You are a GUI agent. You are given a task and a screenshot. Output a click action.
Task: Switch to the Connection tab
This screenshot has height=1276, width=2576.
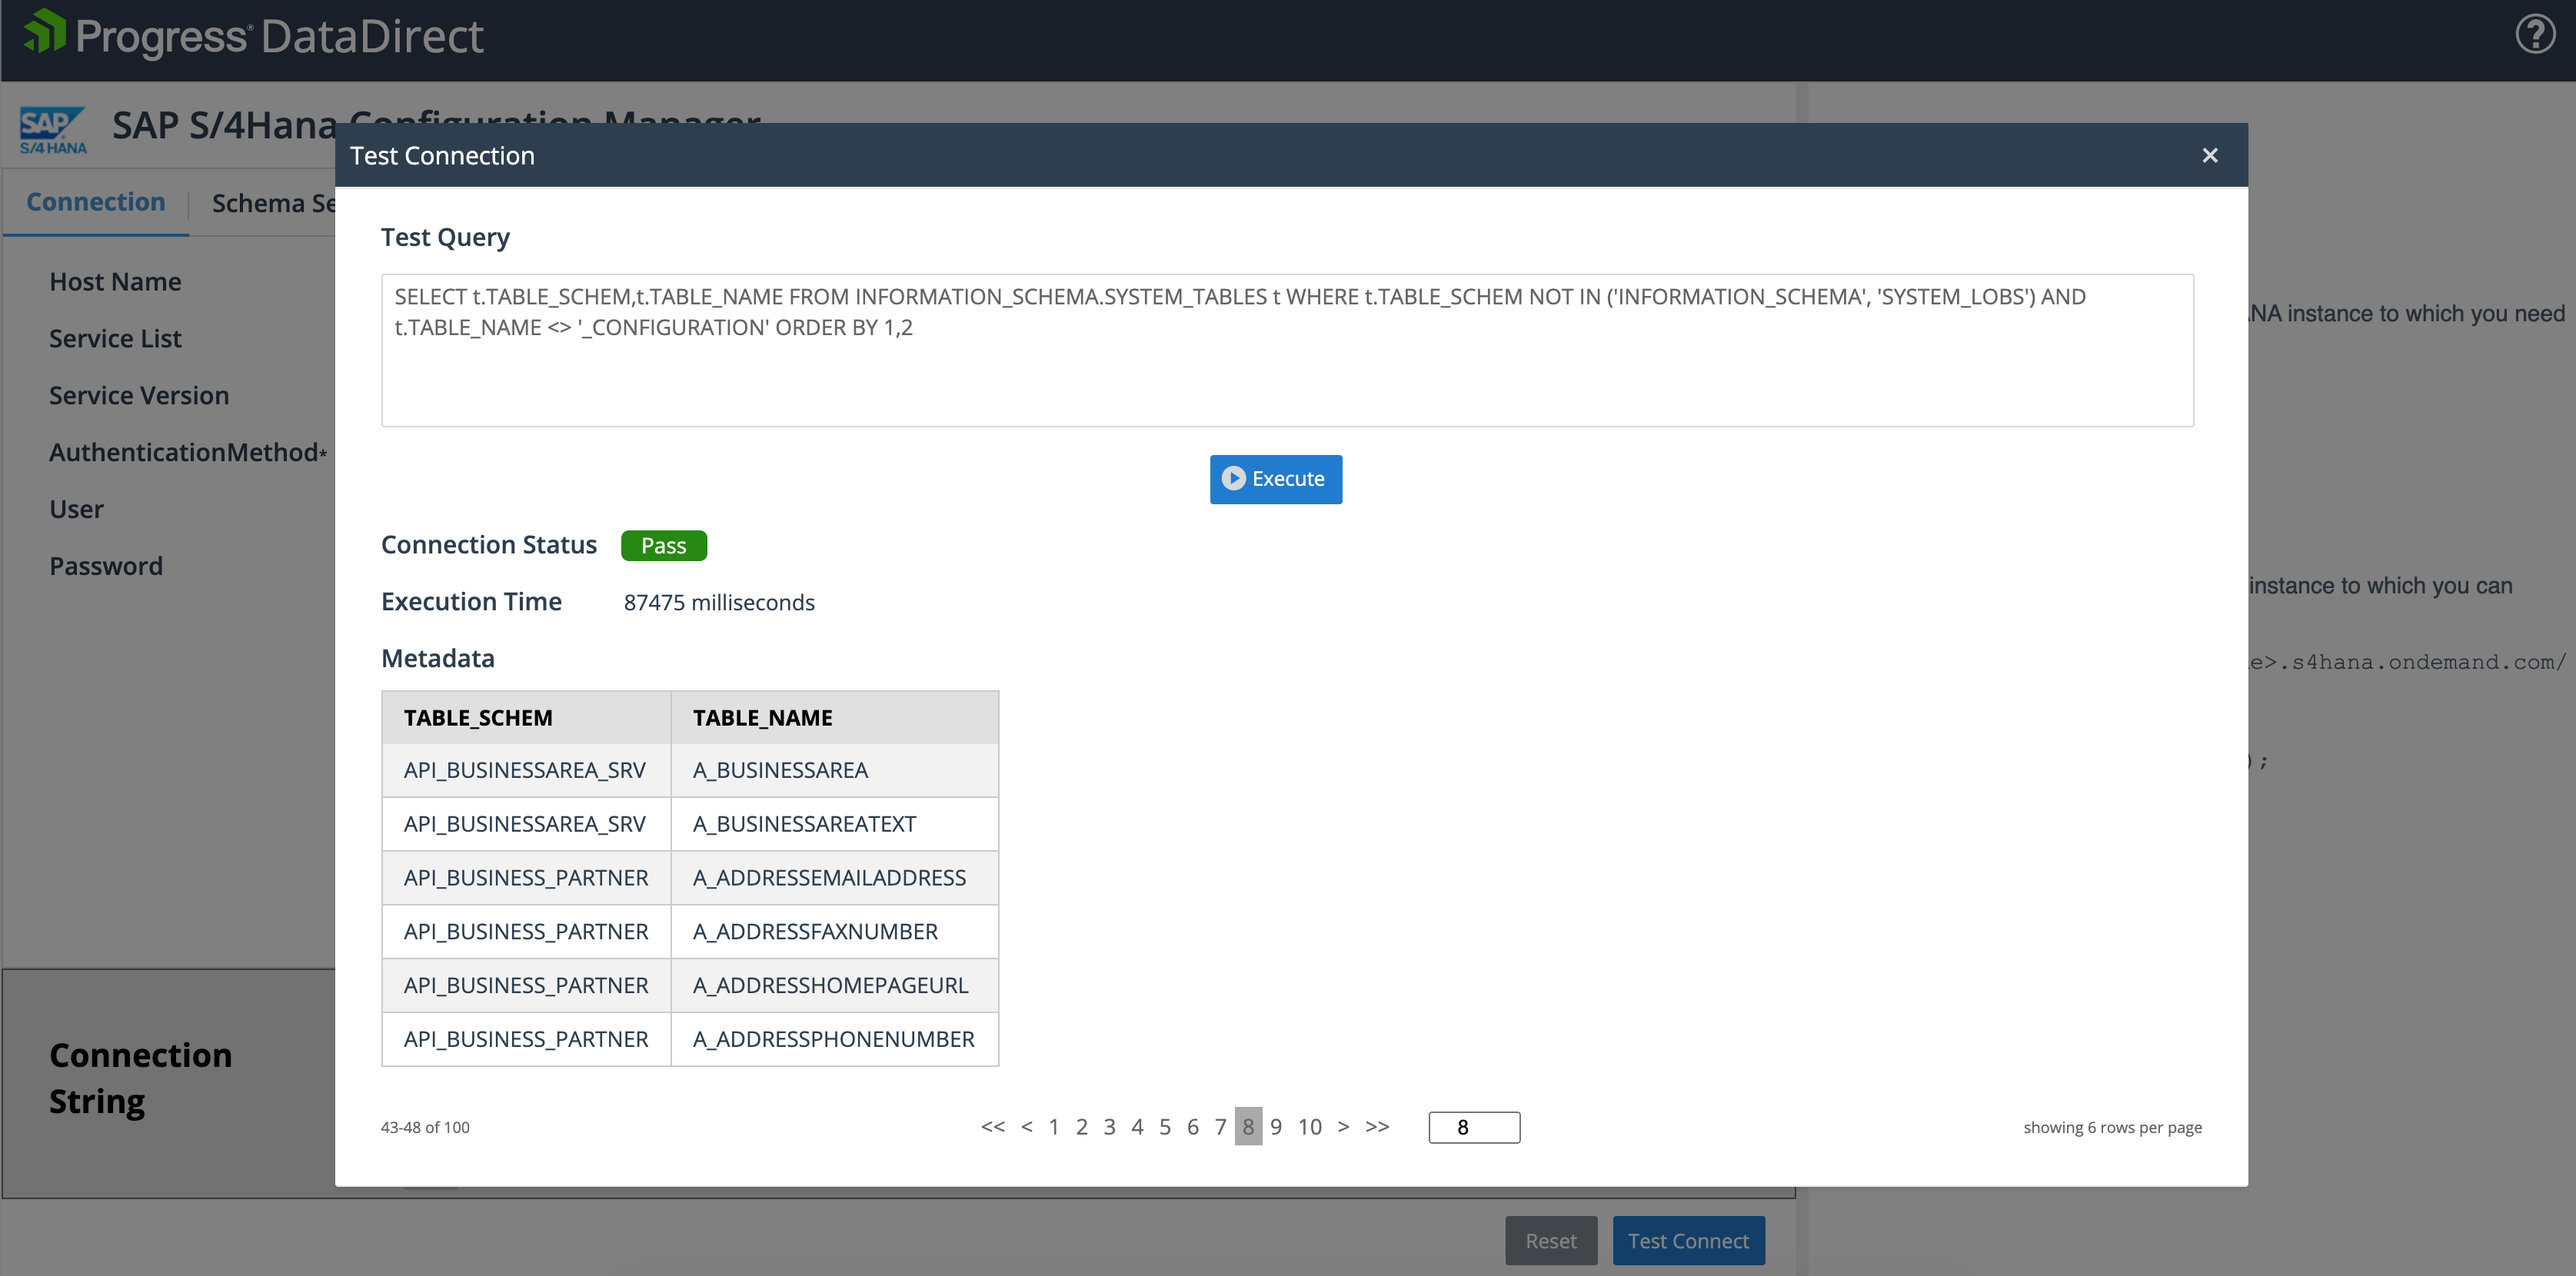click(95, 201)
